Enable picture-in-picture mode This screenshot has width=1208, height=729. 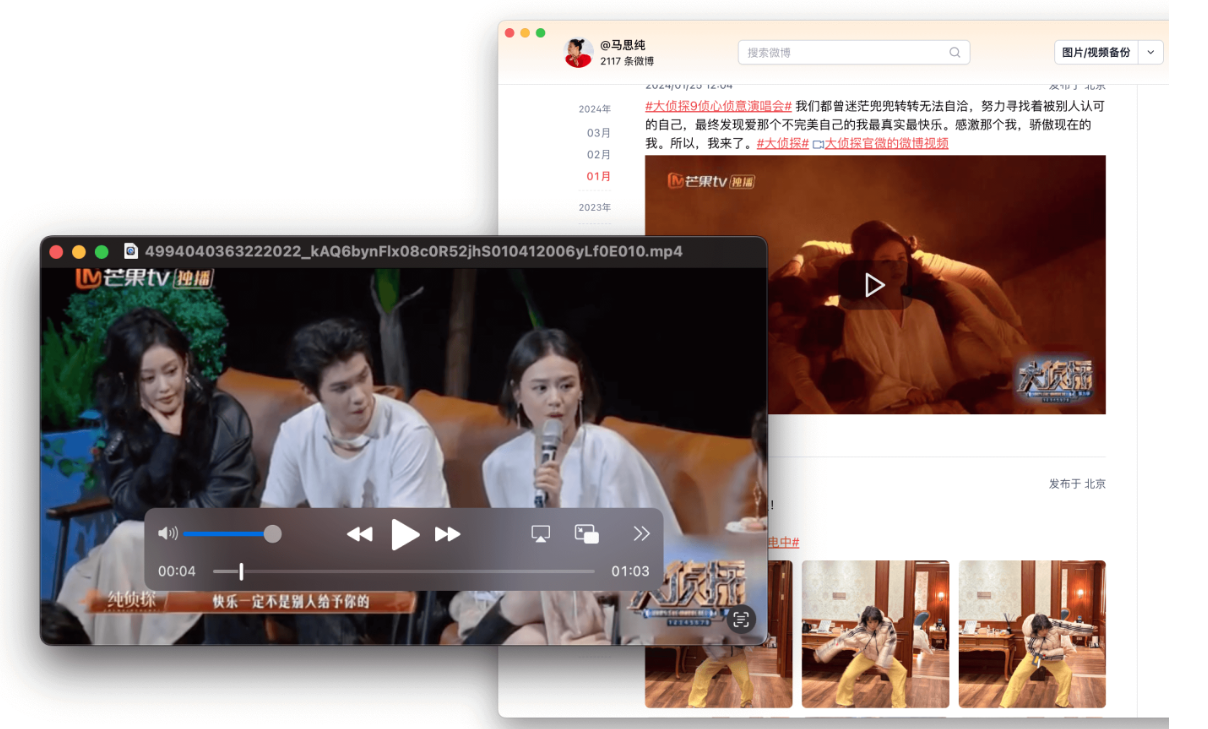click(587, 534)
